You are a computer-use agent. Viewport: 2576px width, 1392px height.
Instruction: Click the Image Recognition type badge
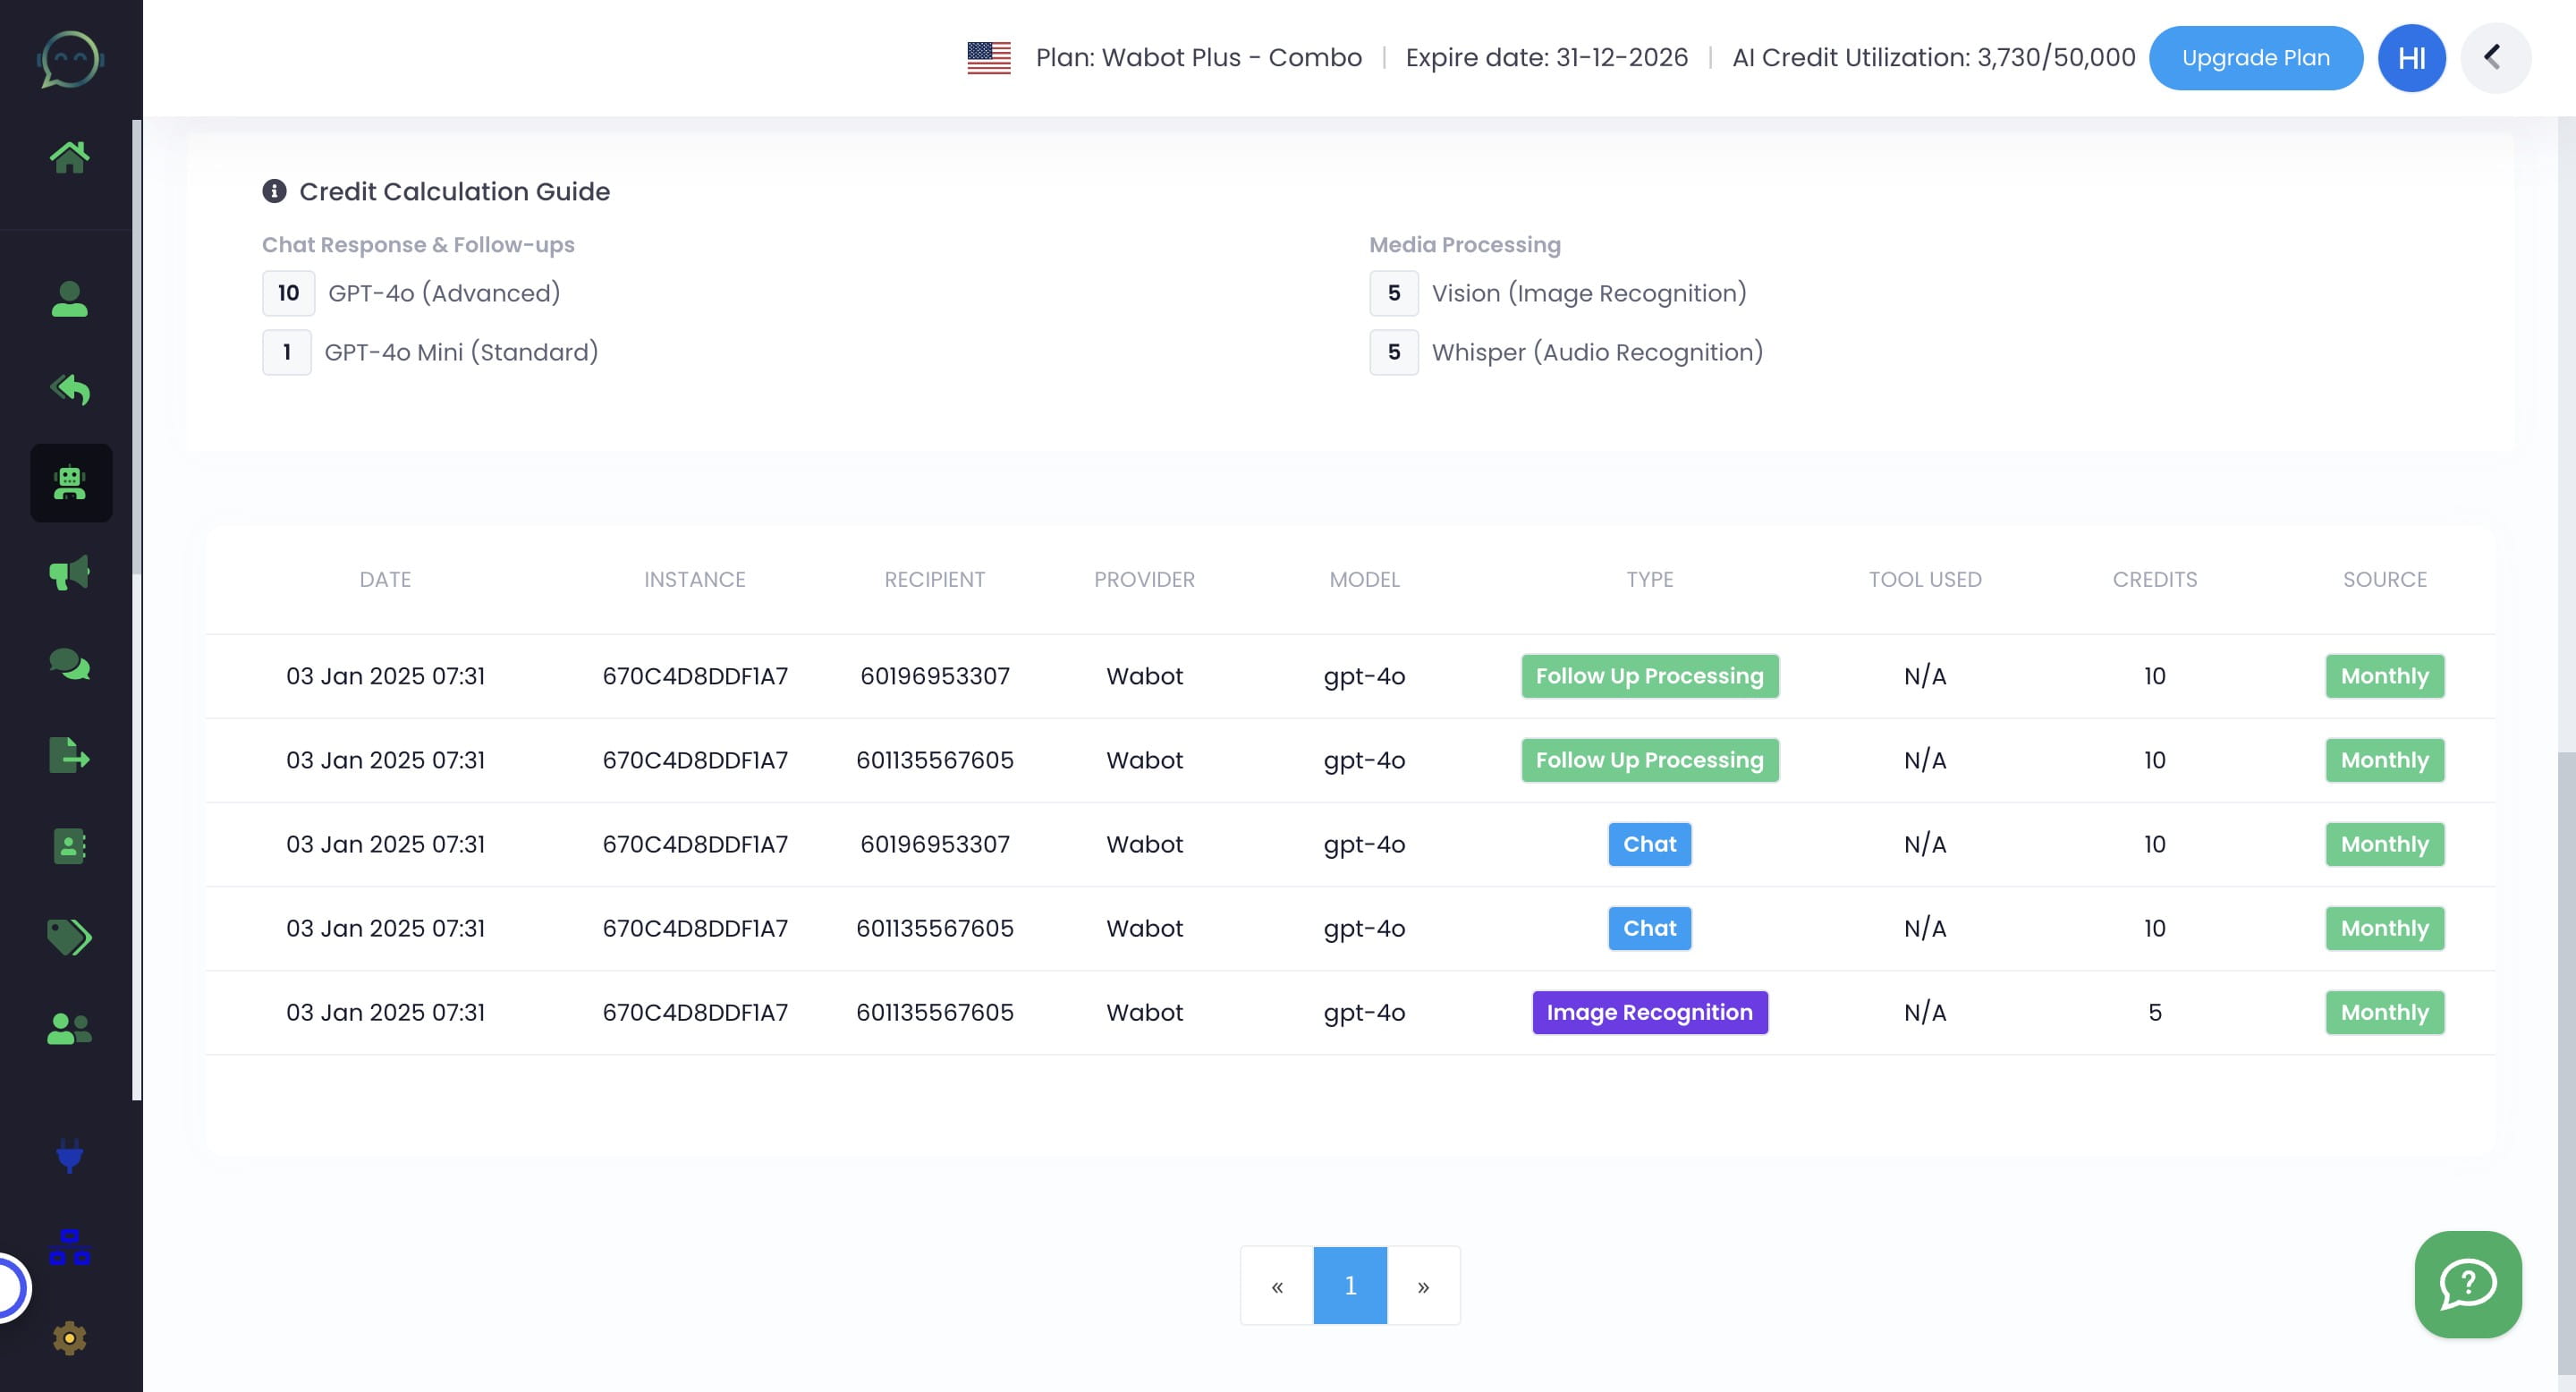point(1649,1012)
